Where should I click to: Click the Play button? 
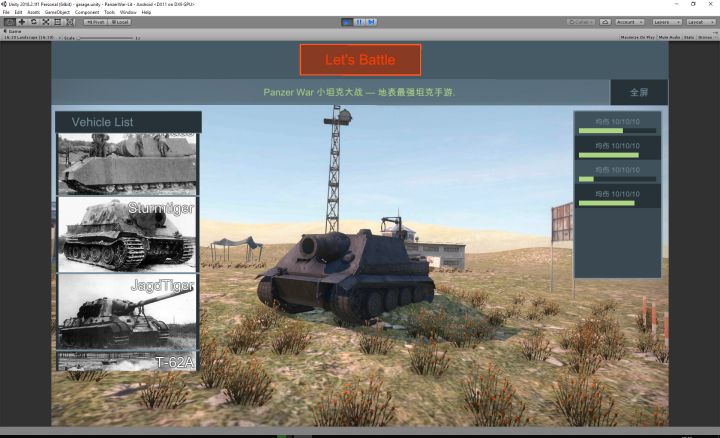(x=347, y=22)
